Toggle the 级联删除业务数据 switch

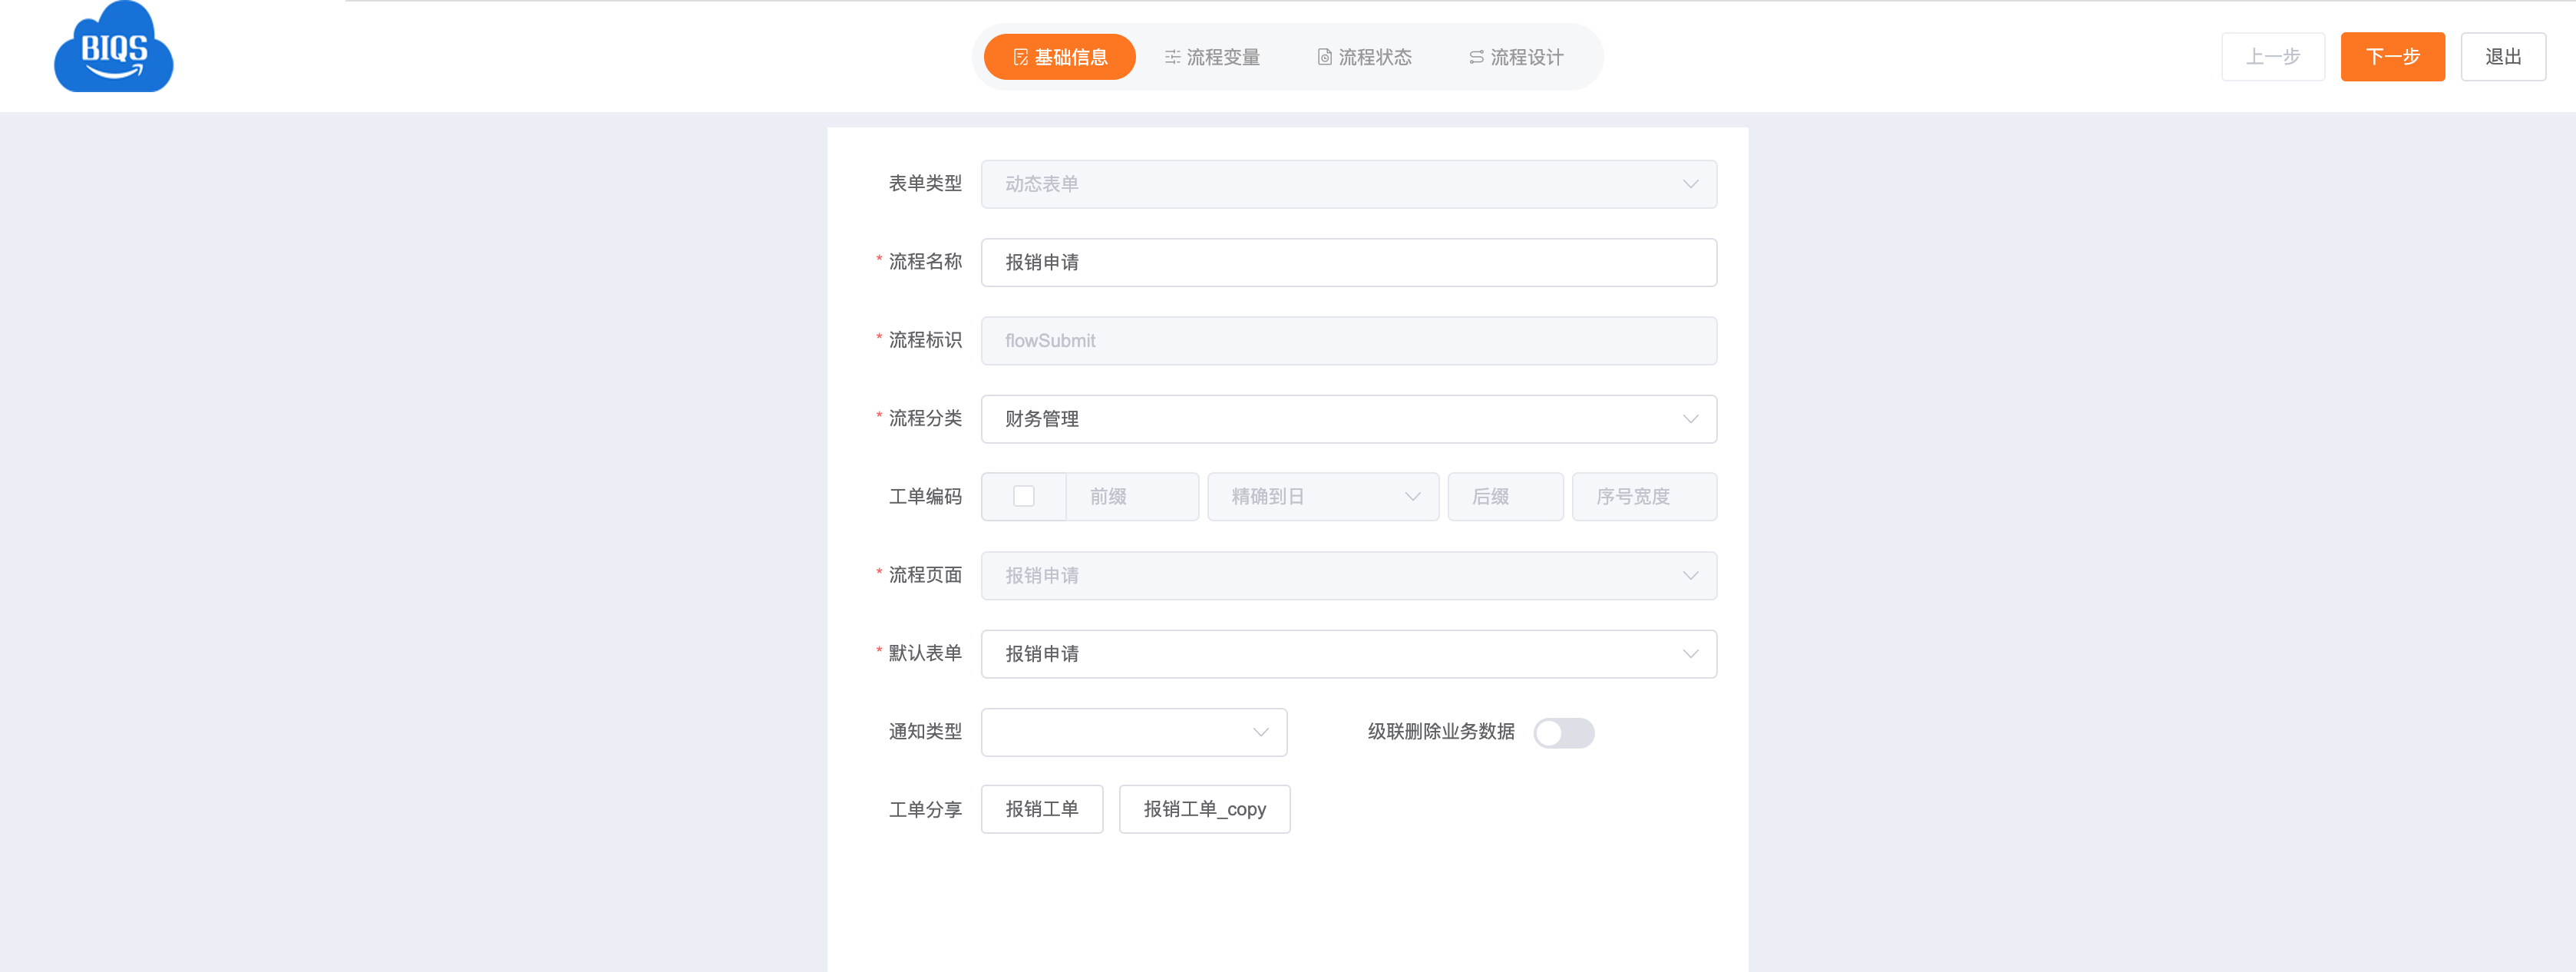1564,733
